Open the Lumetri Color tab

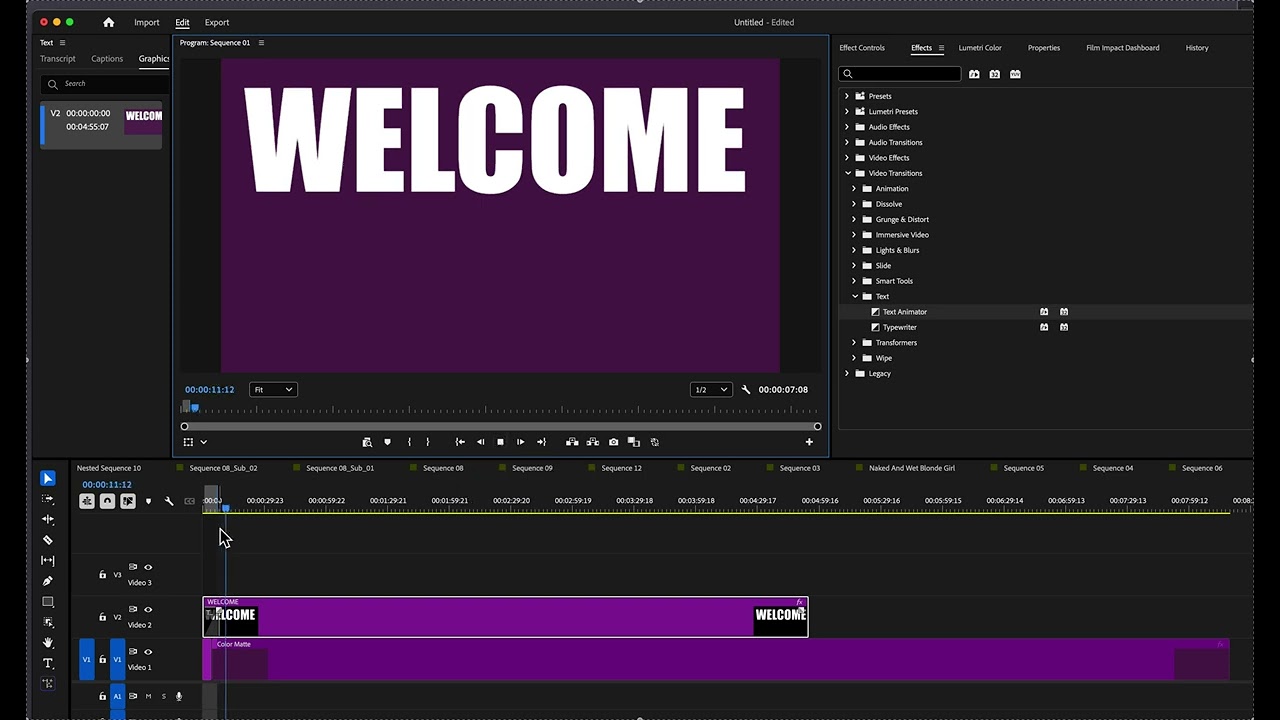pos(980,48)
